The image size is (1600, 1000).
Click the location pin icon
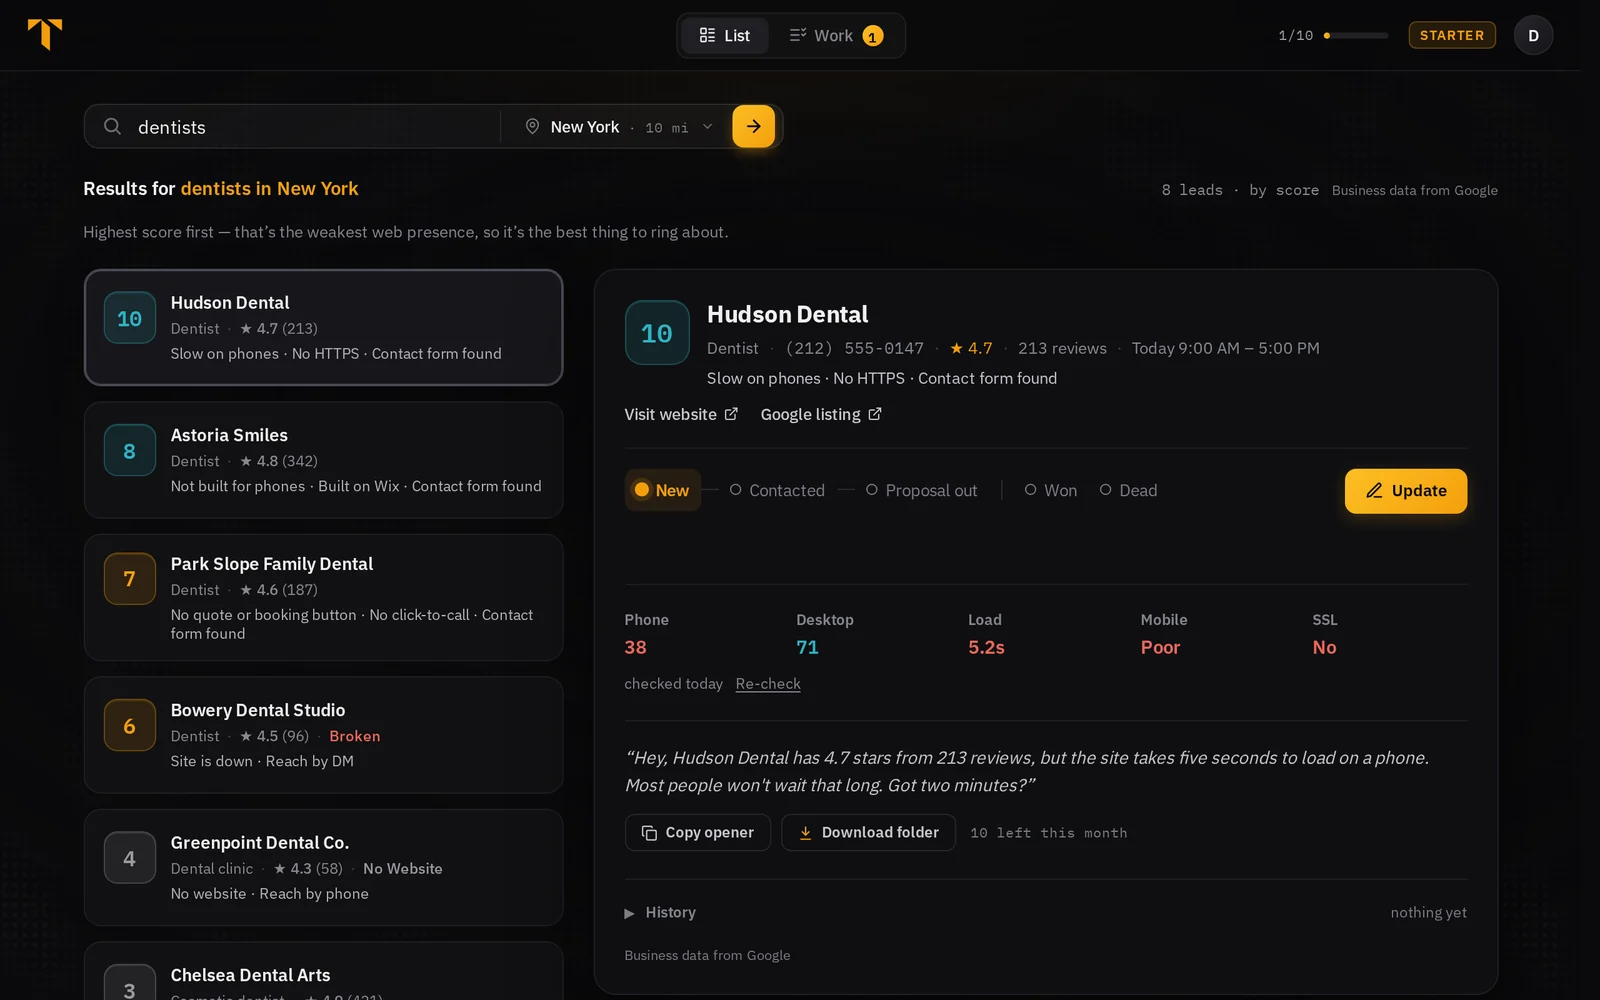532,127
